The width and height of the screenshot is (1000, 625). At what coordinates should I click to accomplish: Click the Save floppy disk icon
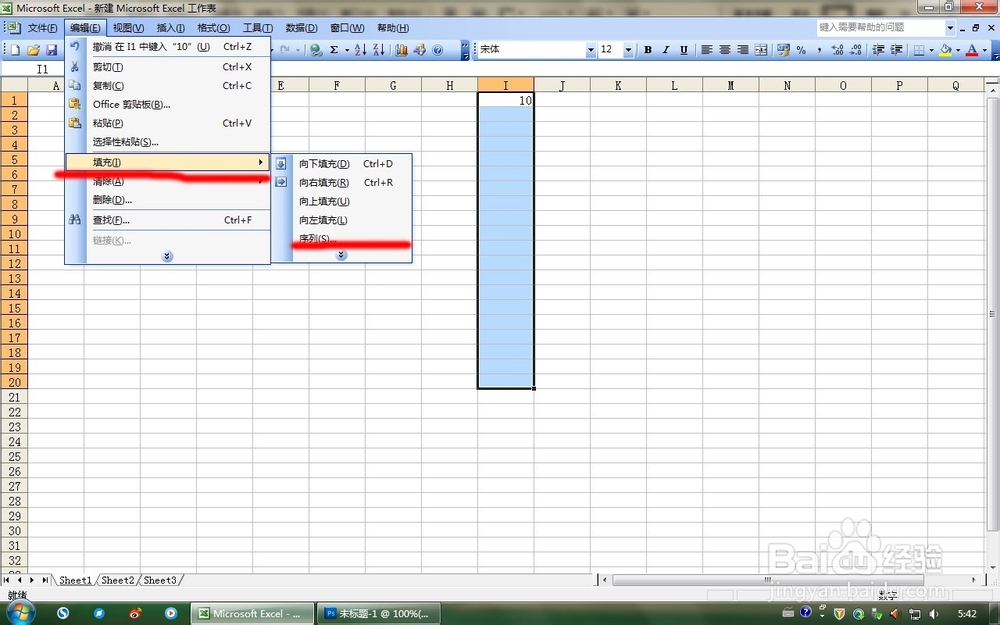tap(52, 50)
